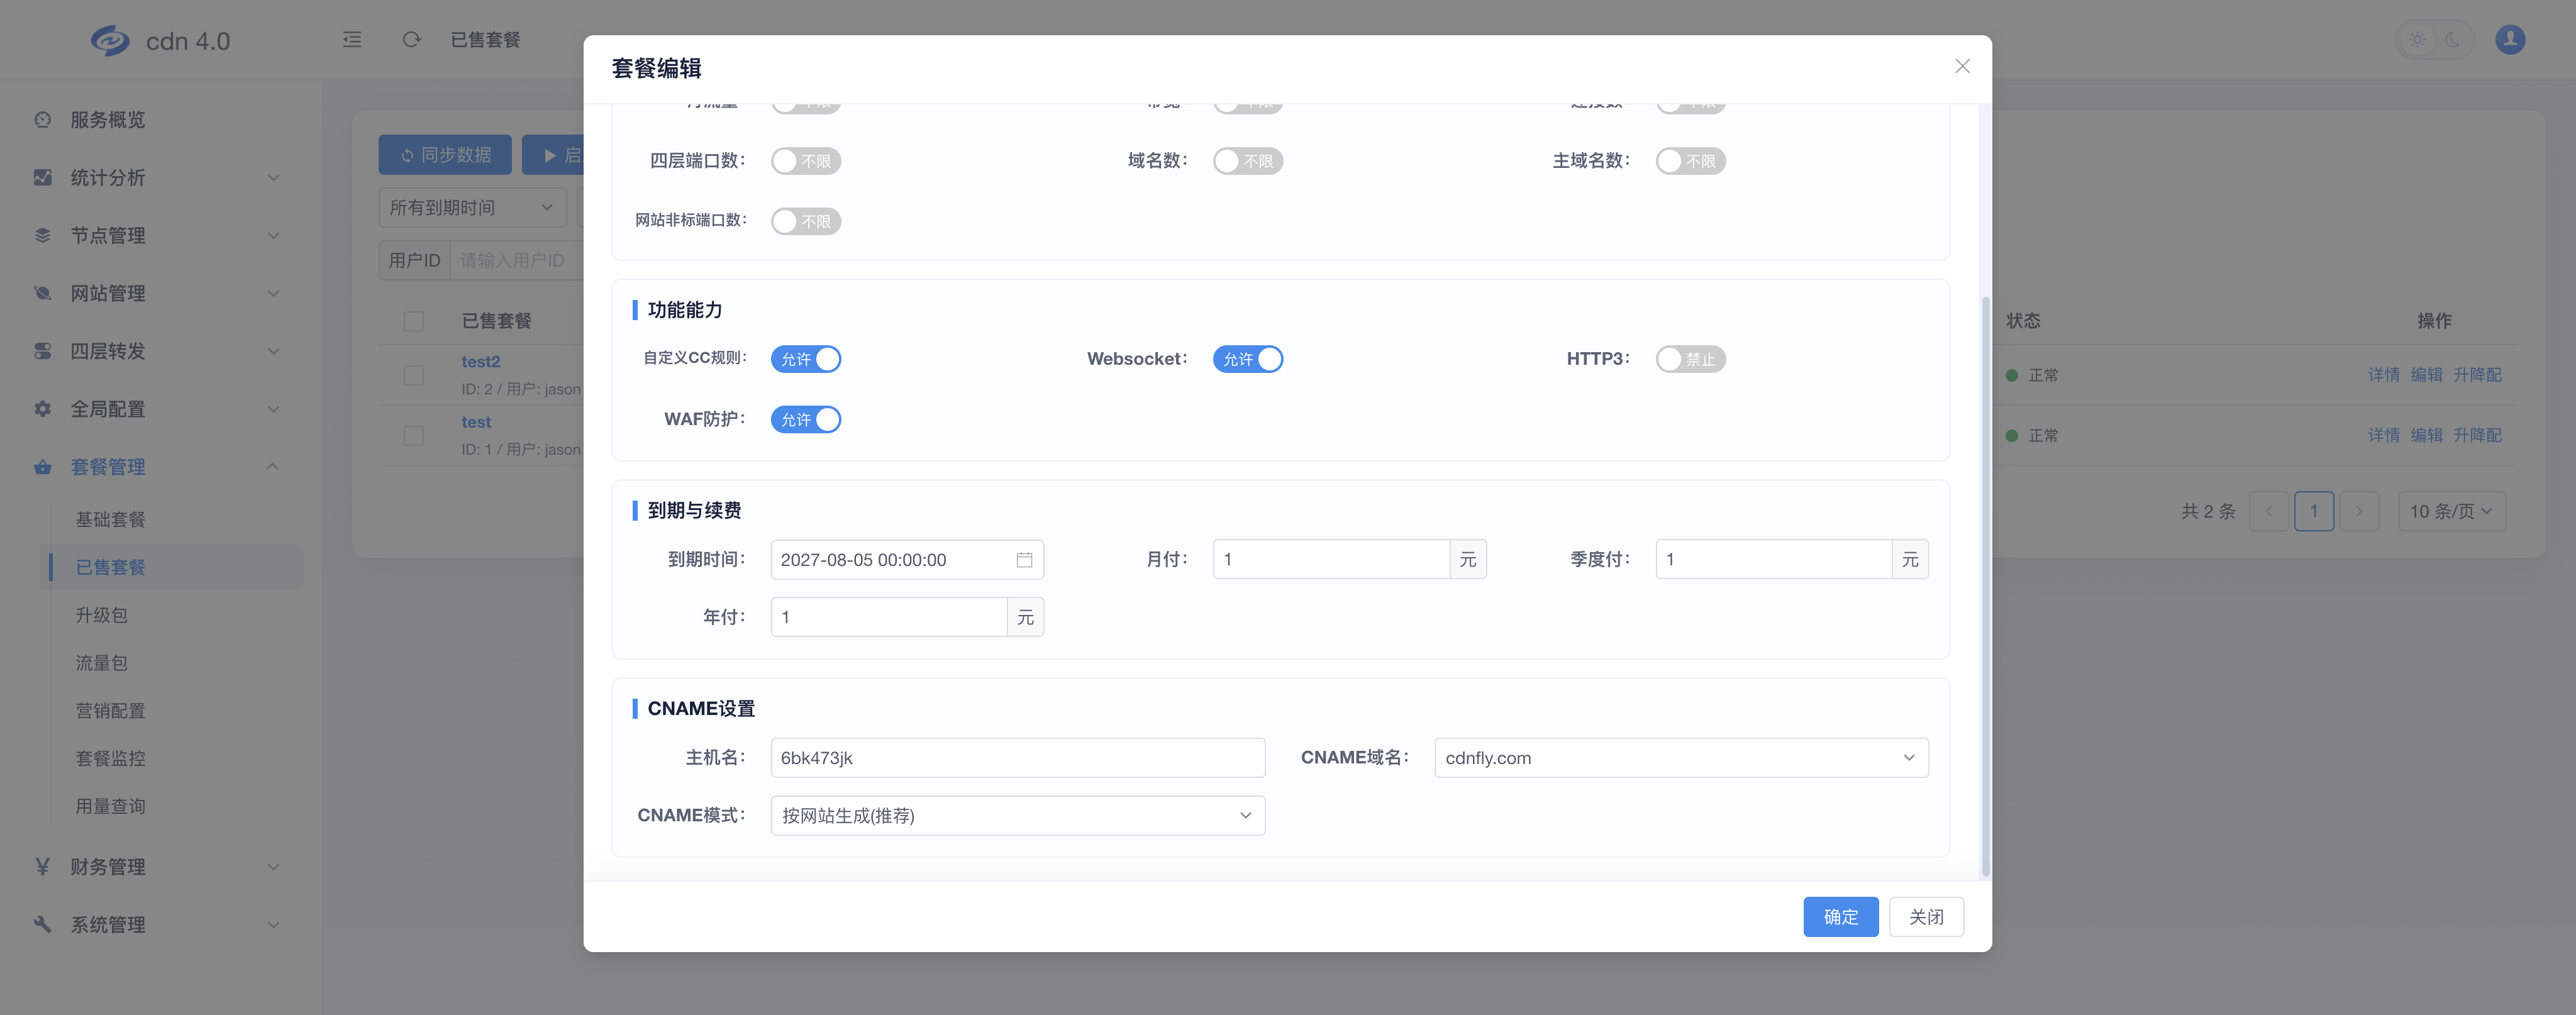The image size is (2576, 1015).
Task: Click the refresh icon in top bar
Action: coord(412,40)
